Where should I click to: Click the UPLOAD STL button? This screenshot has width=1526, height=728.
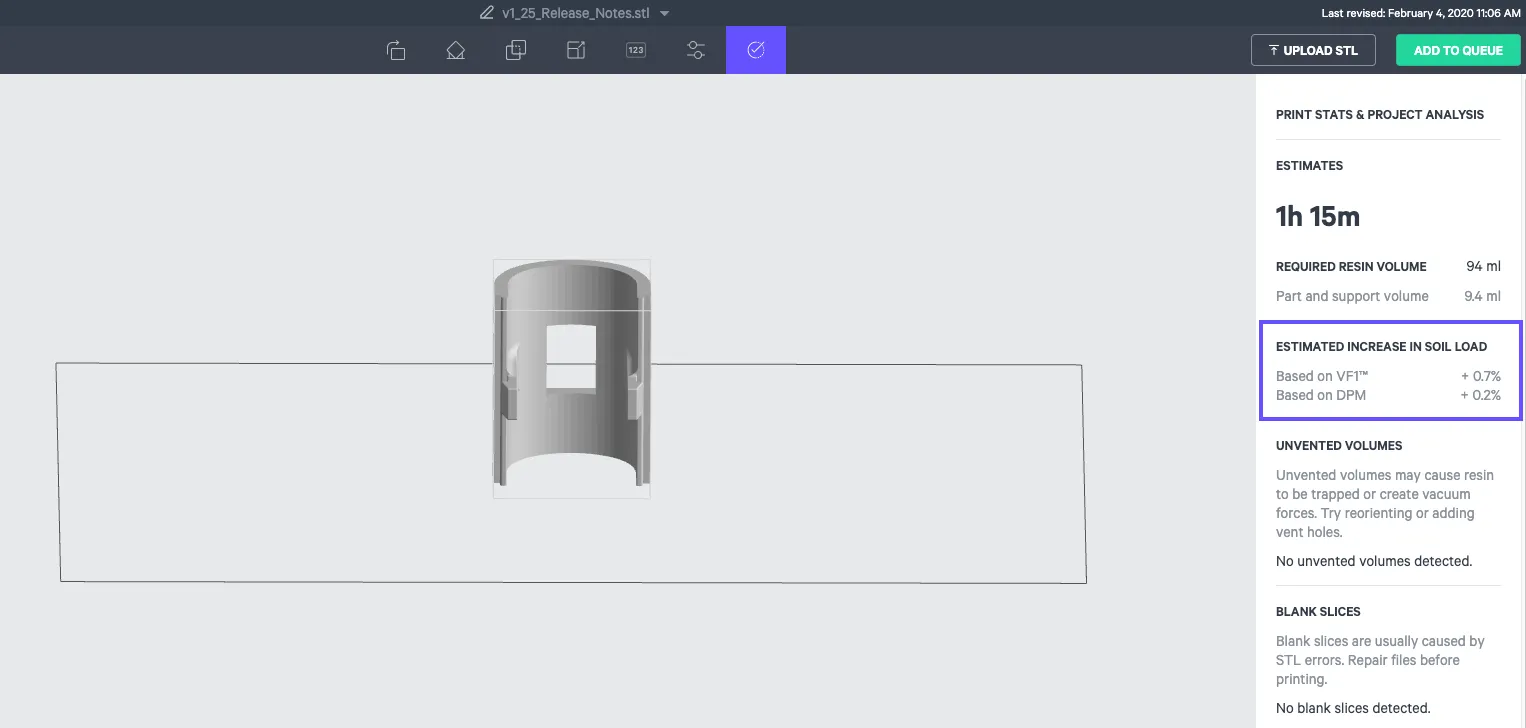(x=1313, y=50)
